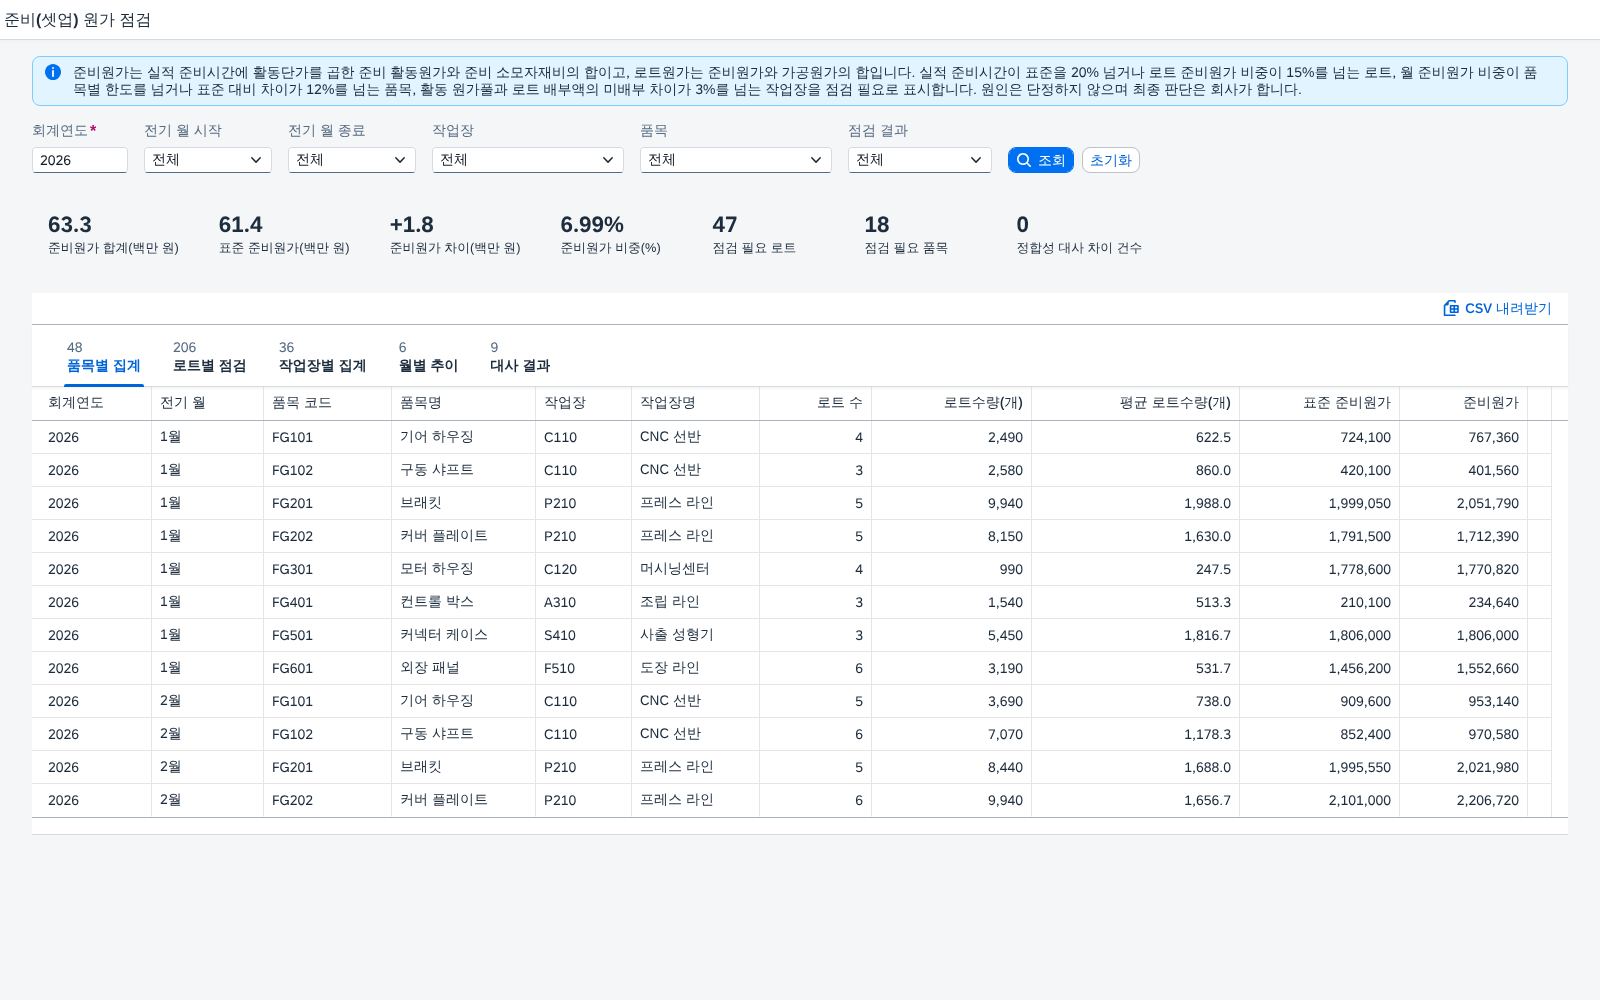Click the 준비원가 차이 value +1.8

coord(412,225)
